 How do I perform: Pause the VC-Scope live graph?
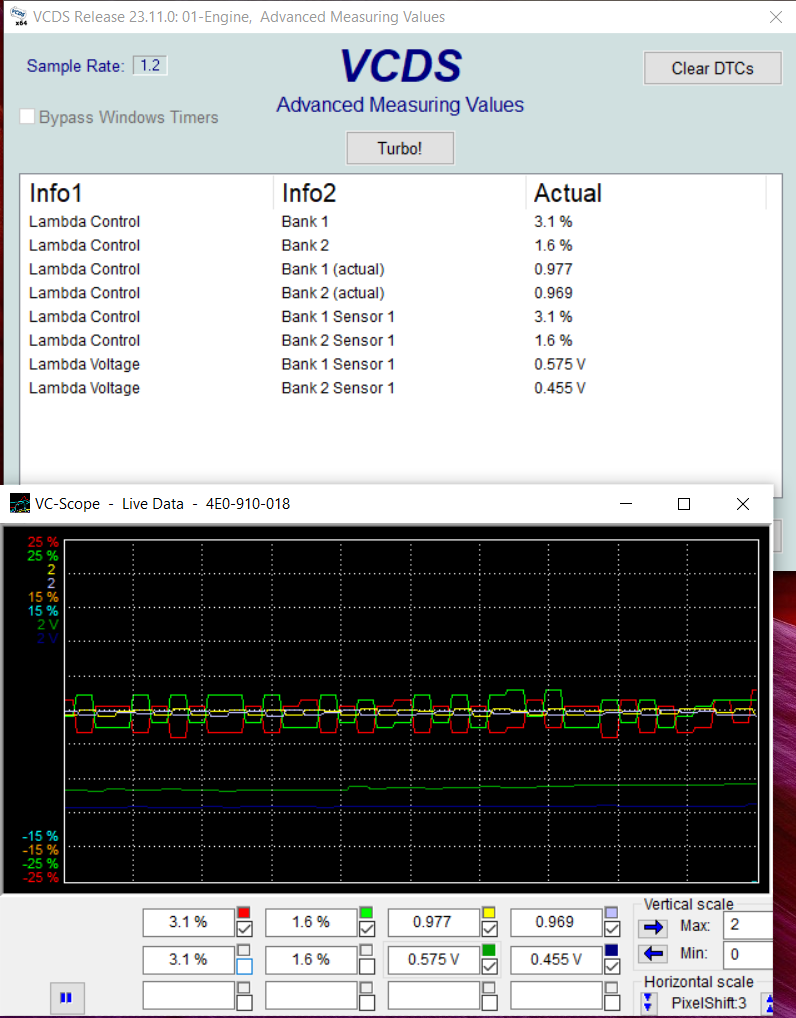pyautogui.click(x=66, y=997)
